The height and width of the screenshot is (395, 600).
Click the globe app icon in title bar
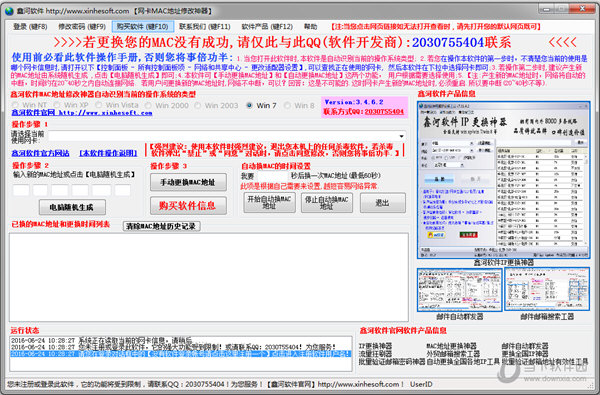pyautogui.click(x=9, y=11)
